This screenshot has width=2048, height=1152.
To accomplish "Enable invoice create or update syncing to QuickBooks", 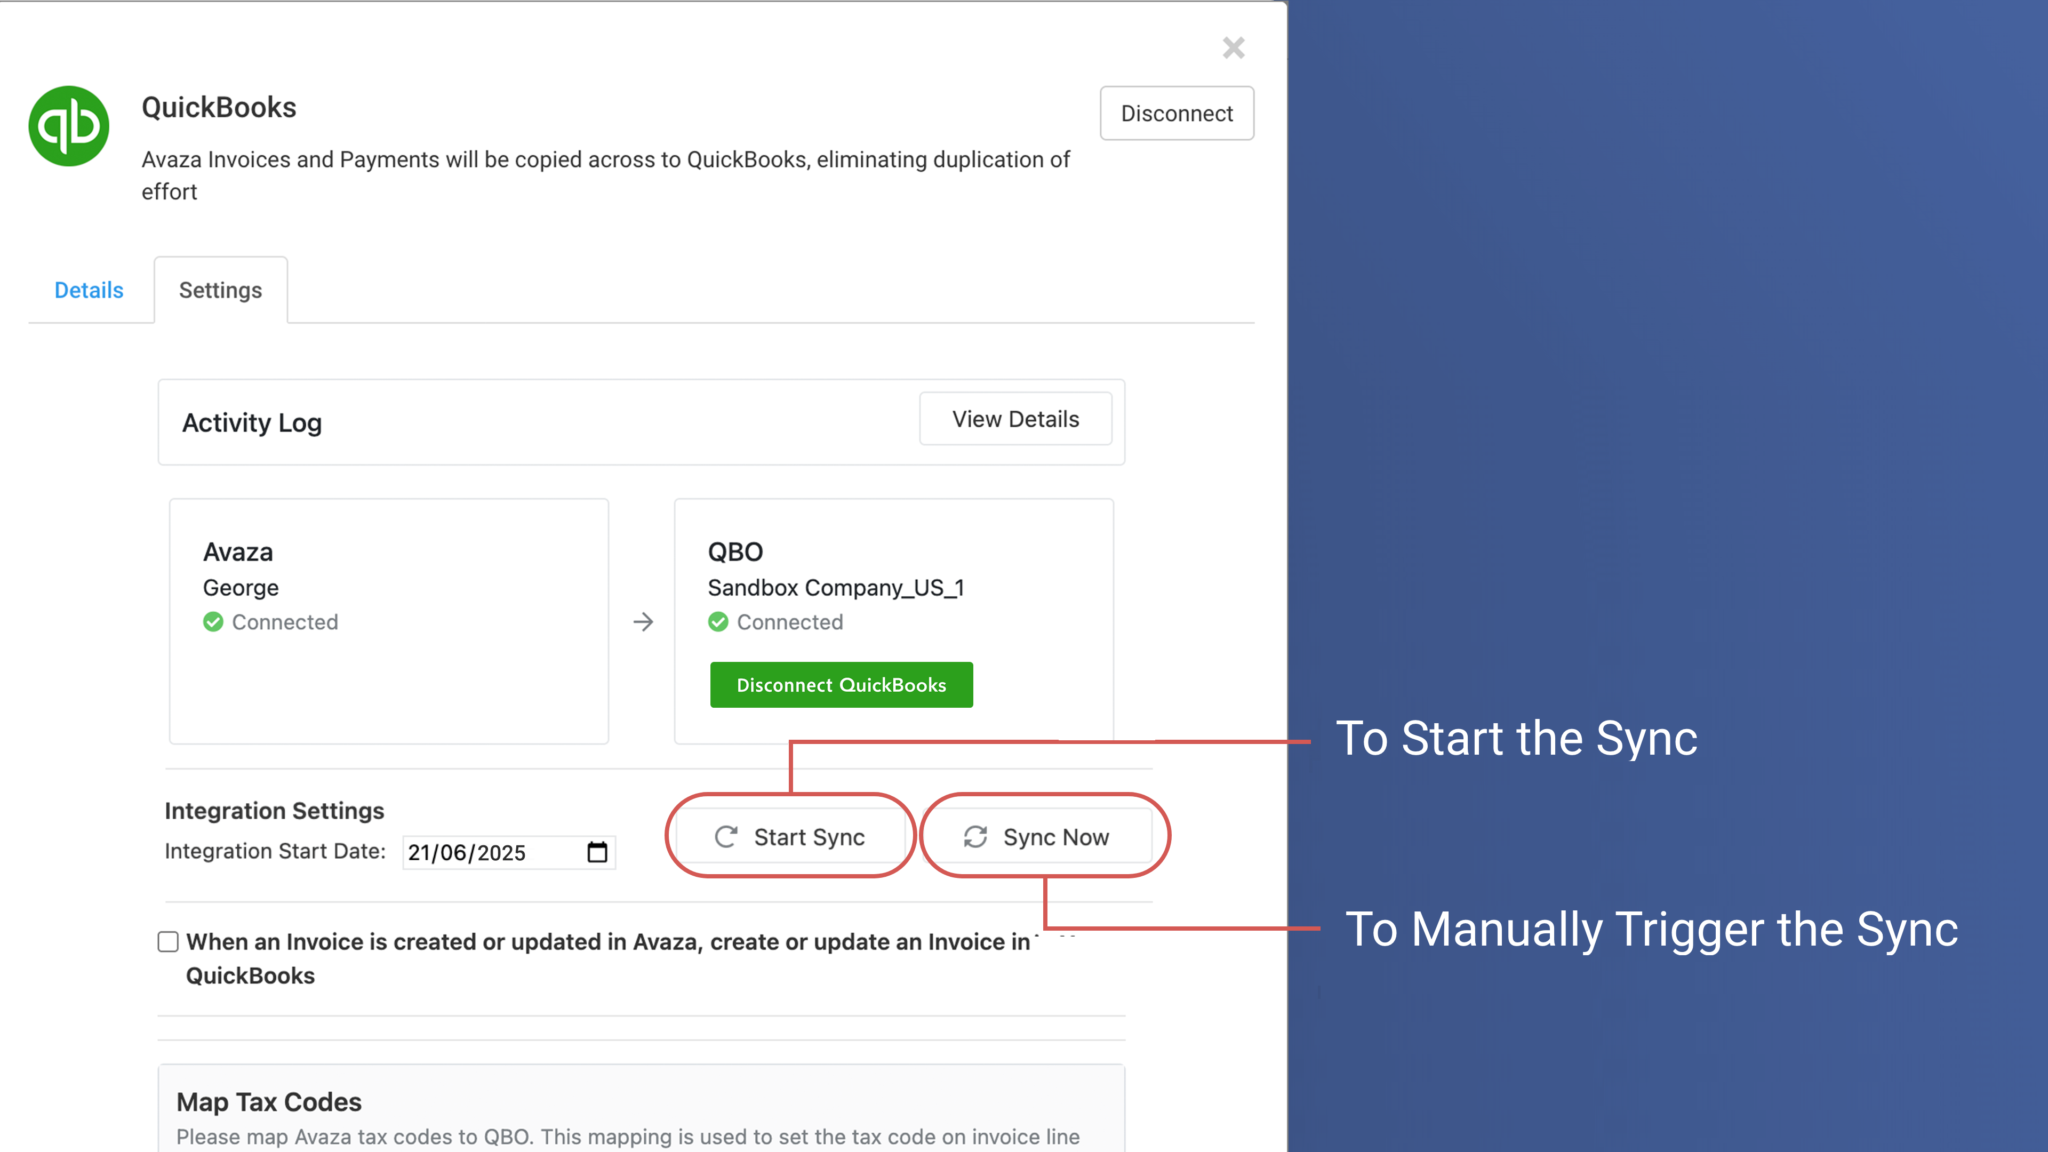I will pyautogui.click(x=167, y=941).
